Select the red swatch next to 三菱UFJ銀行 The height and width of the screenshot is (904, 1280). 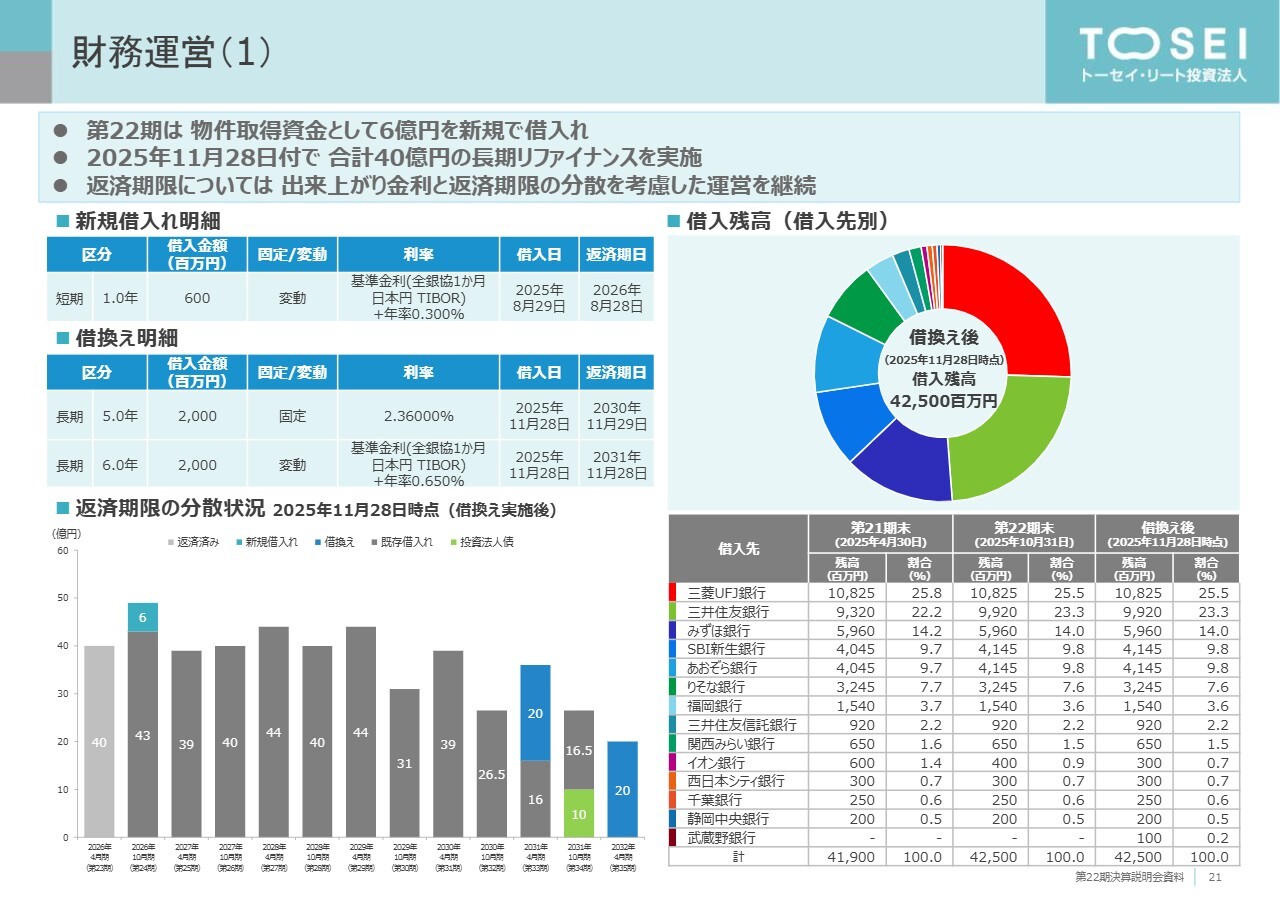tap(673, 593)
